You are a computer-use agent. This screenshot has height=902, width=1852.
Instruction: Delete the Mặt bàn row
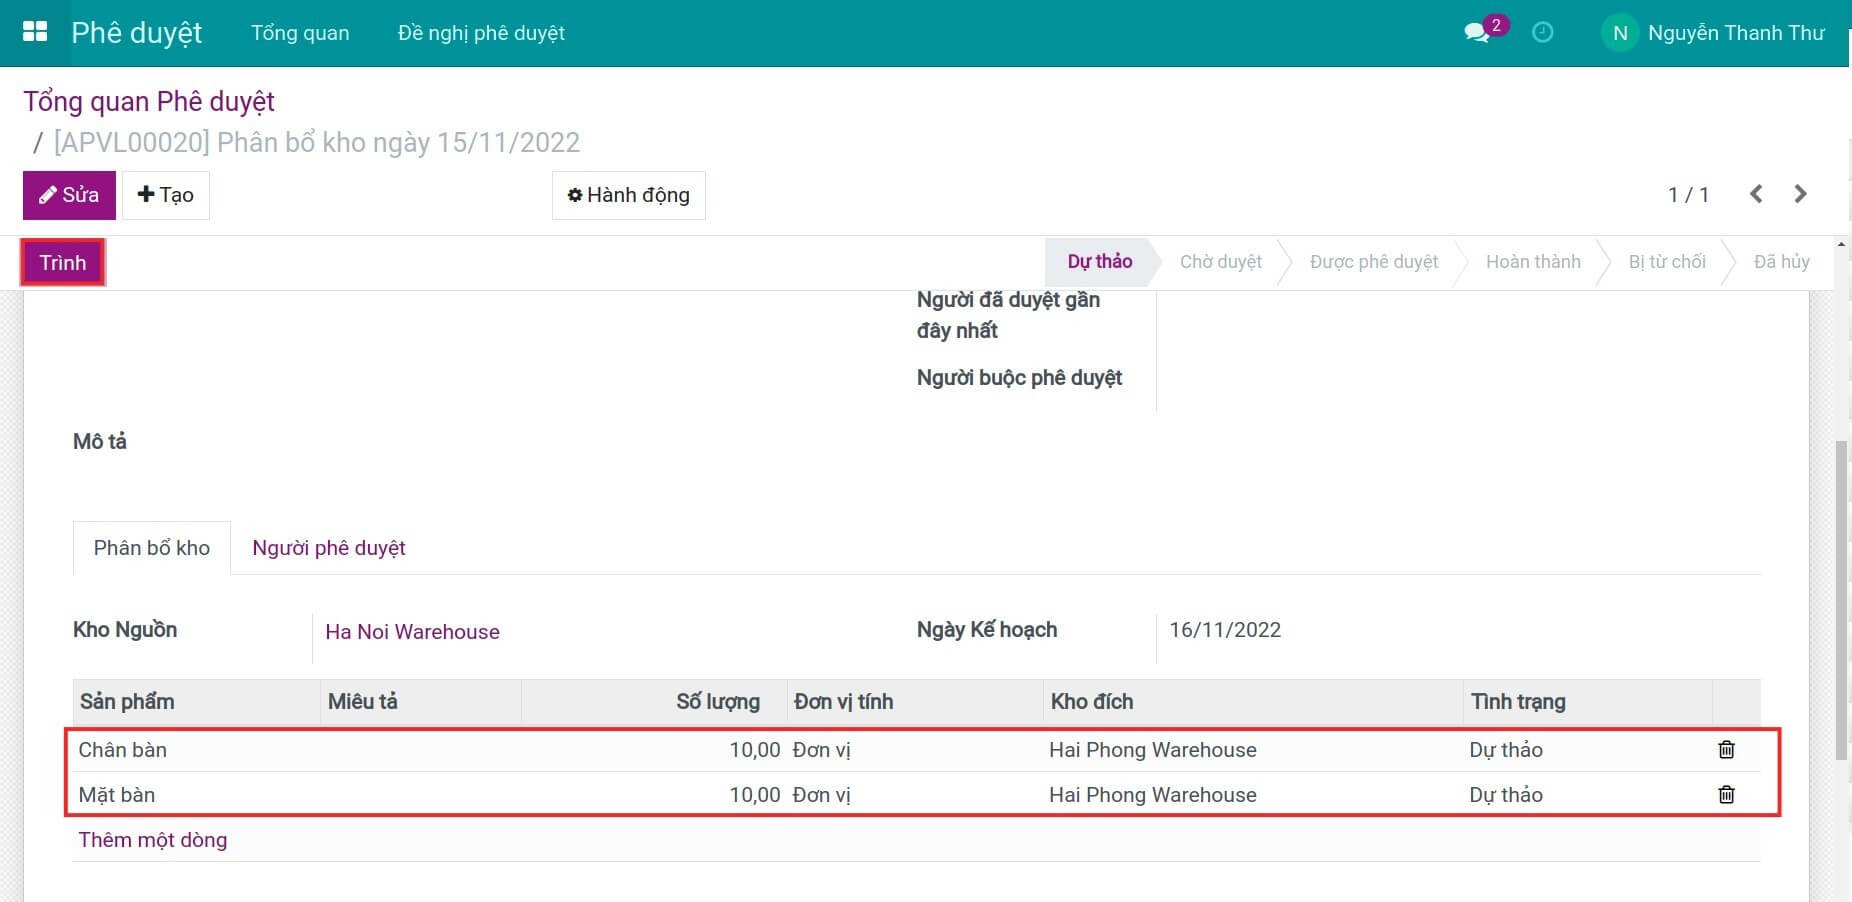coord(1726,795)
